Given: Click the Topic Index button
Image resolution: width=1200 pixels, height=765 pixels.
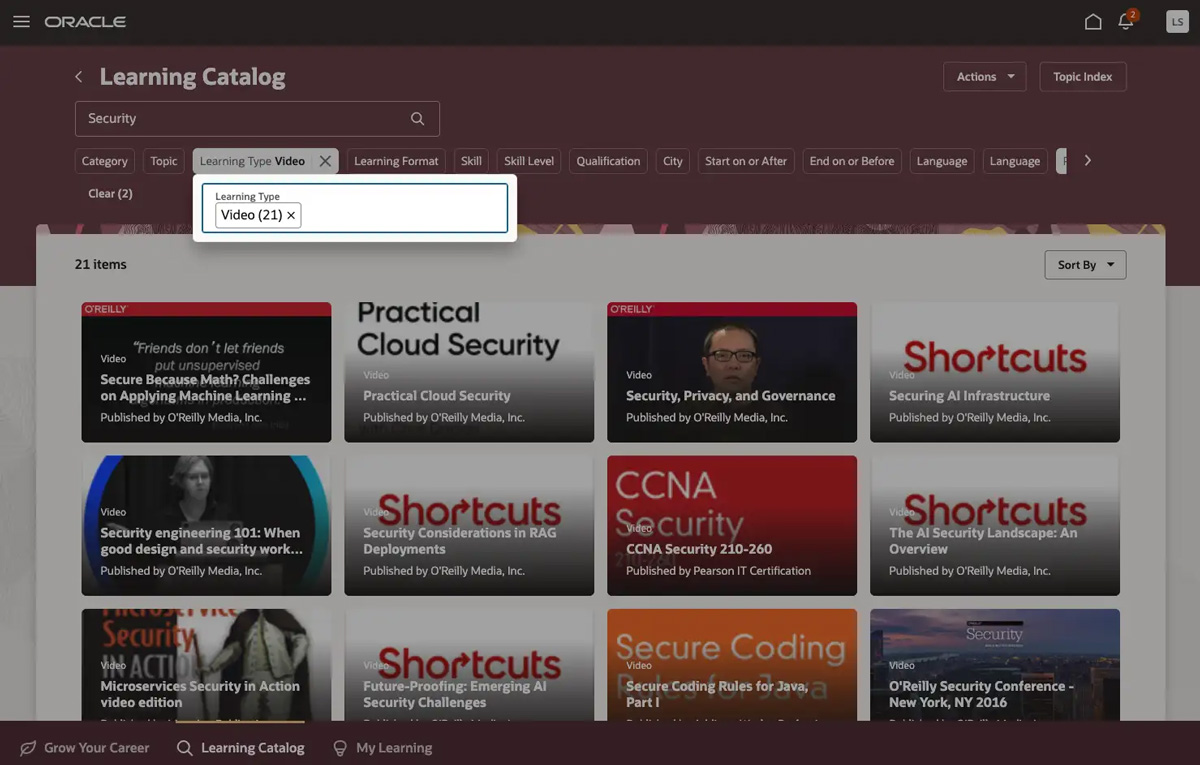Looking at the screenshot, I should (1082, 77).
